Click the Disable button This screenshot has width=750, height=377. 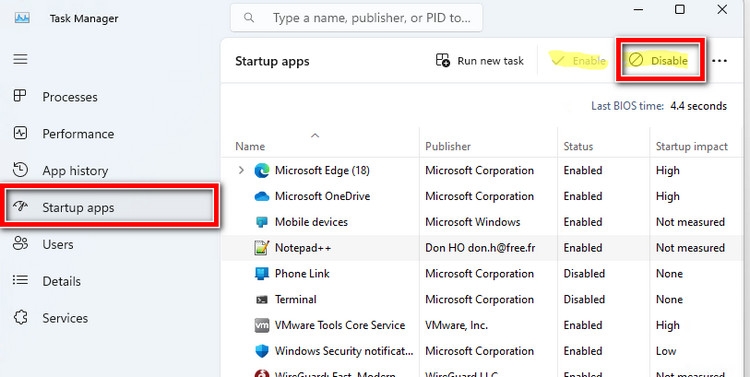coord(659,60)
